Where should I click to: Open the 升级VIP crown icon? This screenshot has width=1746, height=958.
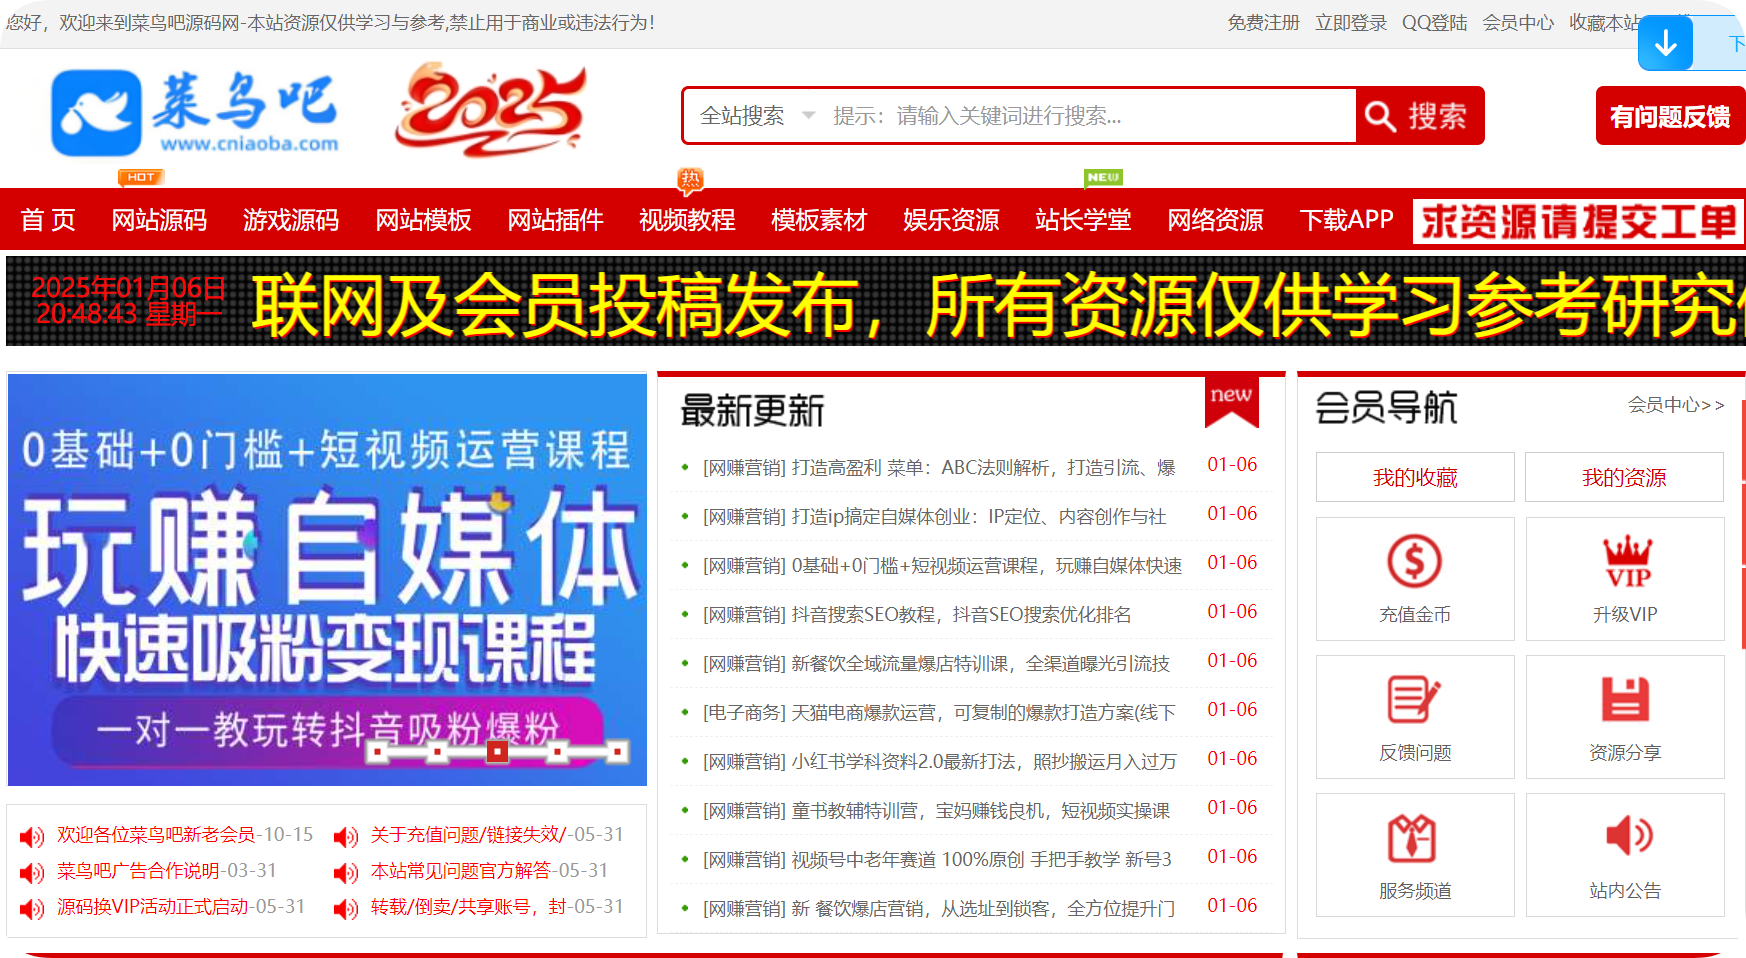[x=1626, y=561]
